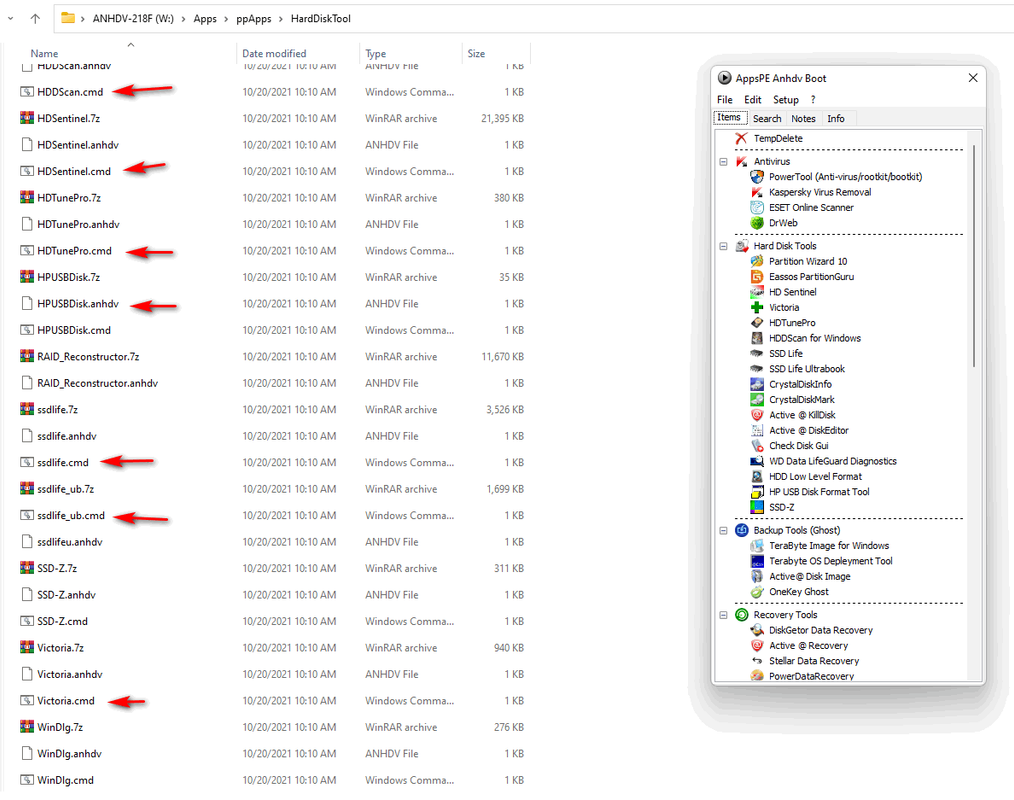Expand breadcrumb chevron after ppApps
This screenshot has height=800, width=1014.
(281, 19)
